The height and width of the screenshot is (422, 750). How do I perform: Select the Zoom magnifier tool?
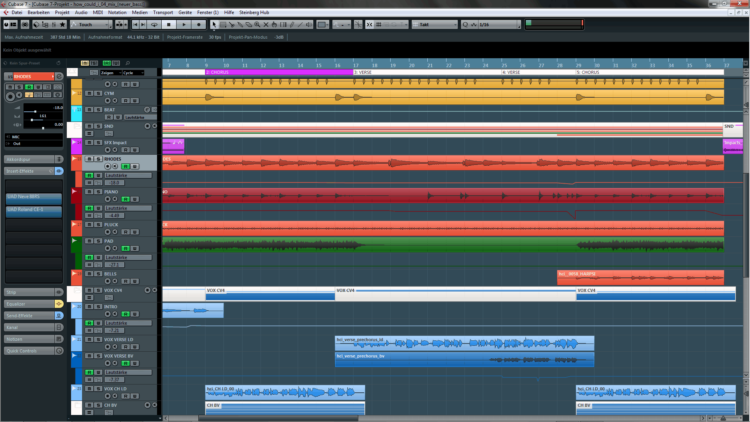pyautogui.click(x=257, y=24)
